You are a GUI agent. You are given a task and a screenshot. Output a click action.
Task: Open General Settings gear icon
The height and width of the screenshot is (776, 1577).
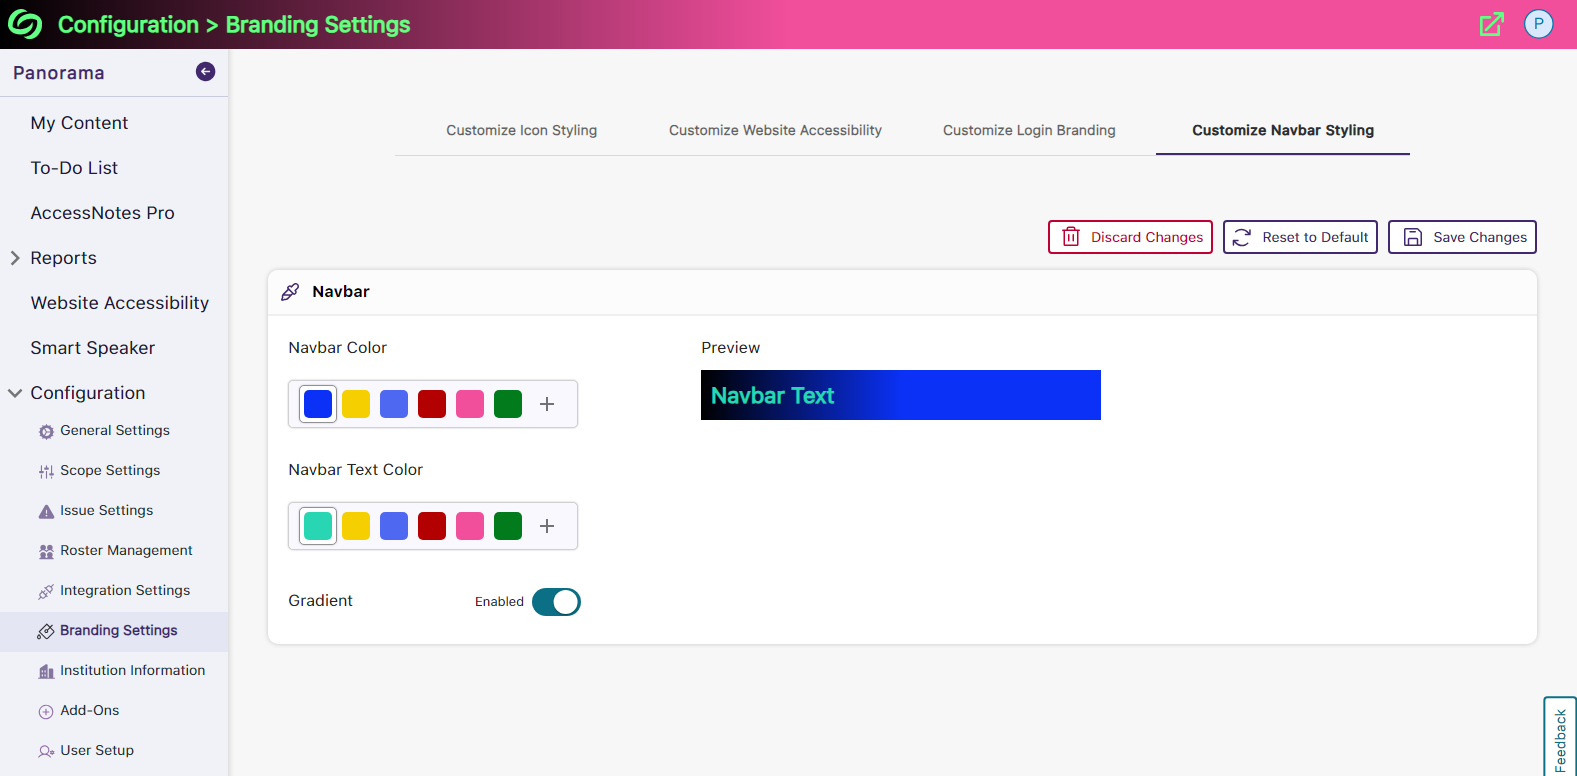click(46, 432)
